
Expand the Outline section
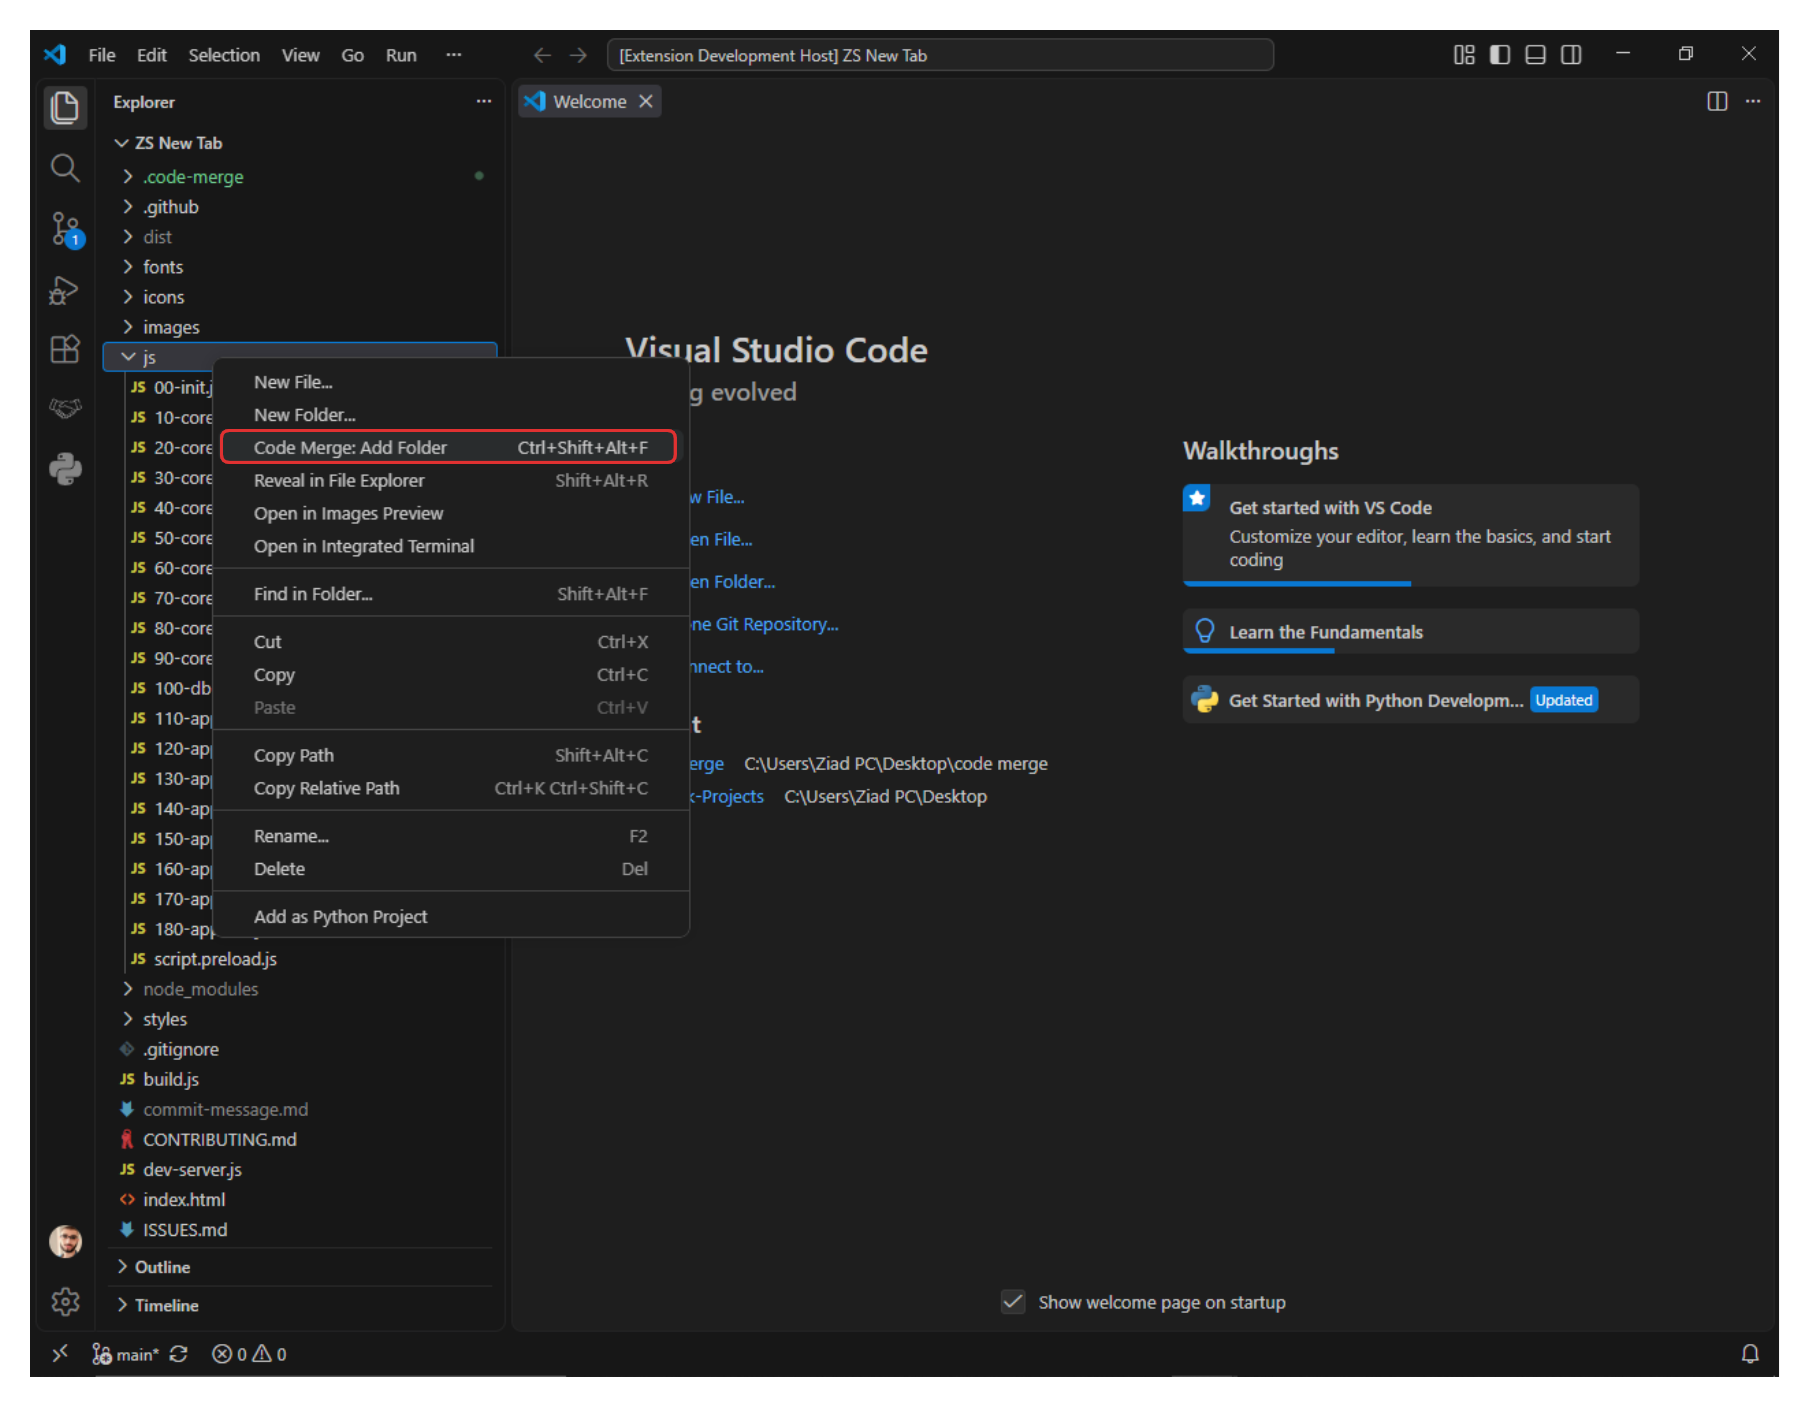click(x=300, y=1267)
